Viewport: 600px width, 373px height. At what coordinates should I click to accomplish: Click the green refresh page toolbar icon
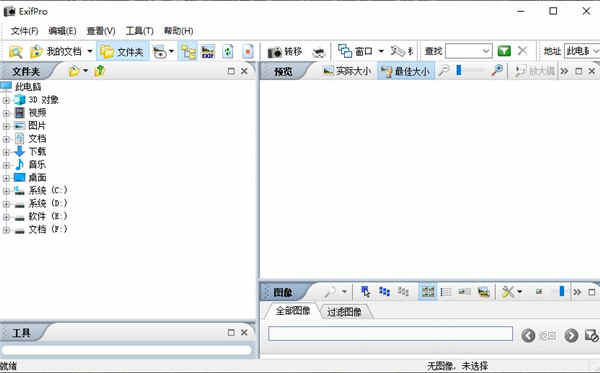(x=228, y=52)
